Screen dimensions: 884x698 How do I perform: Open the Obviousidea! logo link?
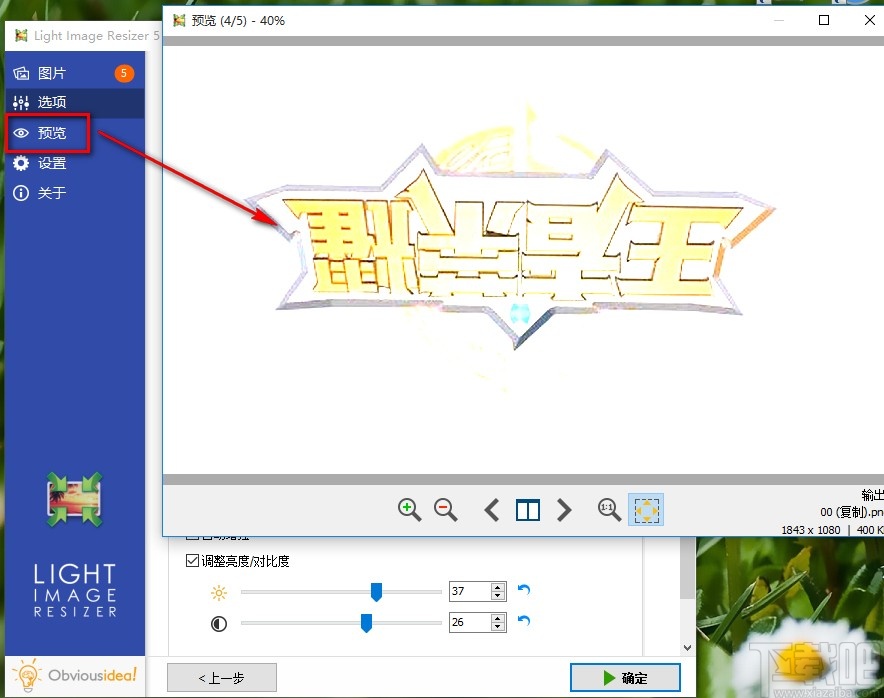(75, 675)
